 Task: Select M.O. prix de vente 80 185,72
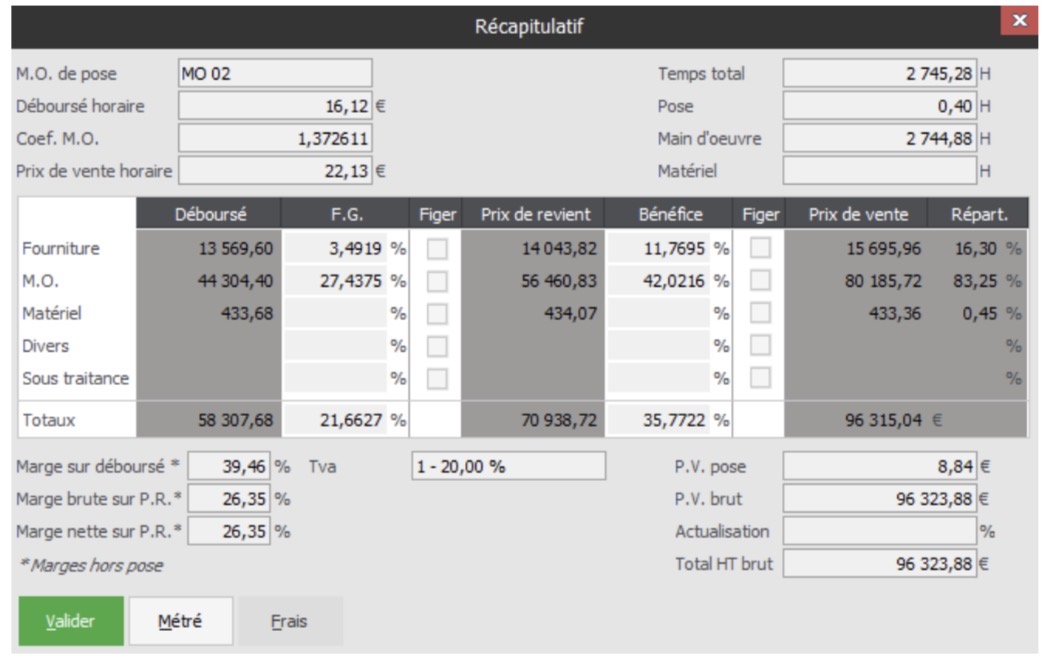click(883, 281)
